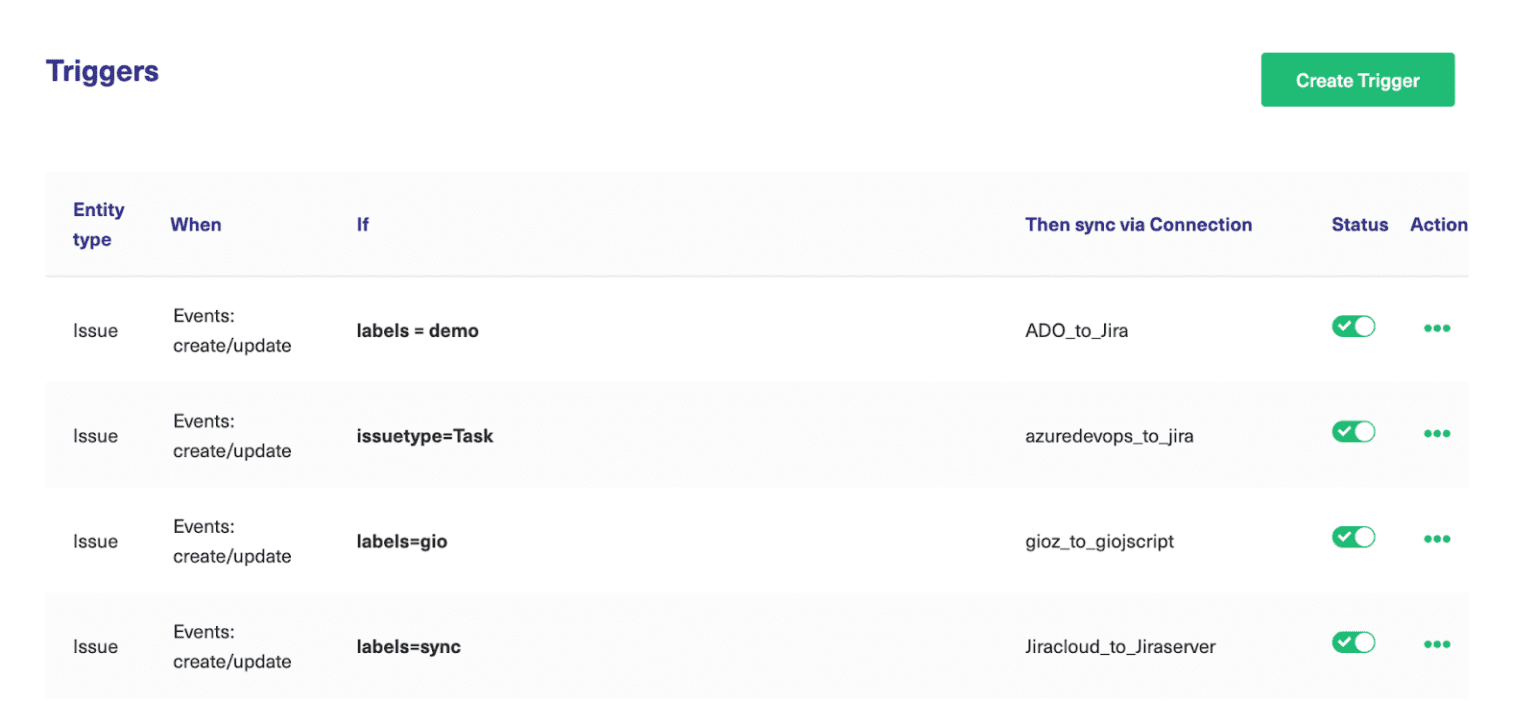Open action menu for ADO_to_Jira trigger
The height and width of the screenshot is (701, 1536).
[x=1437, y=327]
